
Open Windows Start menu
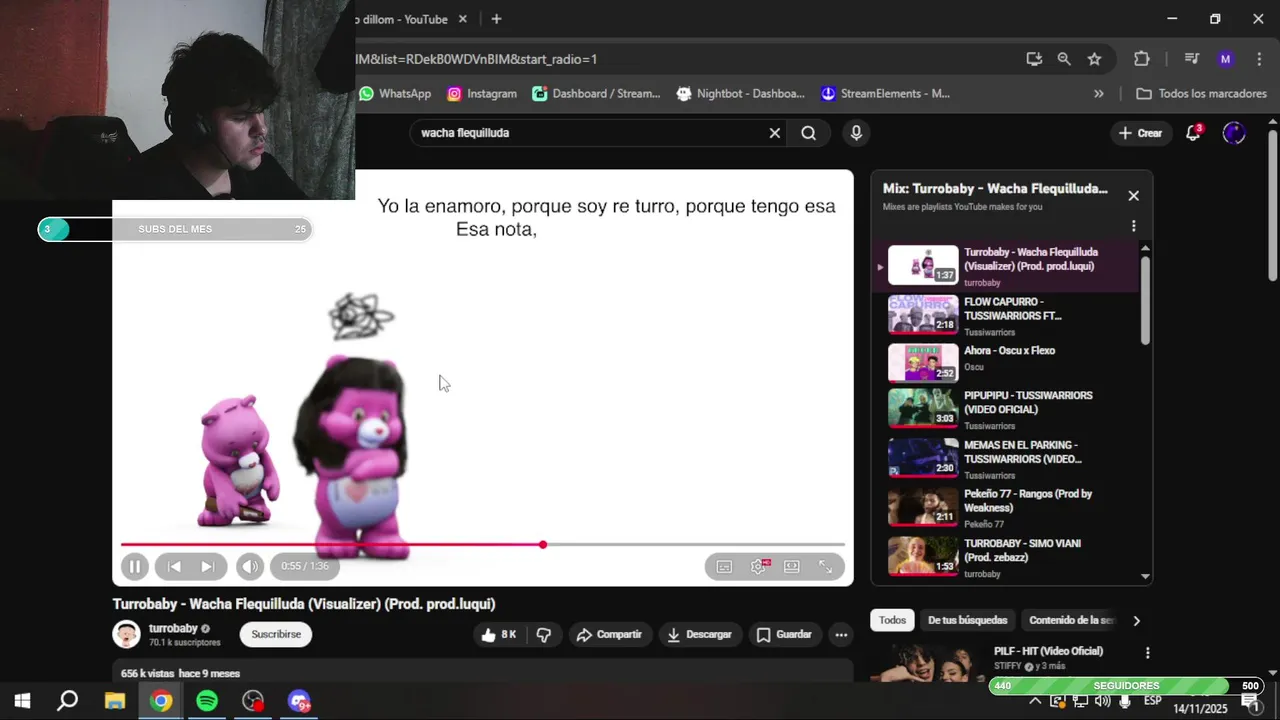[22, 701]
